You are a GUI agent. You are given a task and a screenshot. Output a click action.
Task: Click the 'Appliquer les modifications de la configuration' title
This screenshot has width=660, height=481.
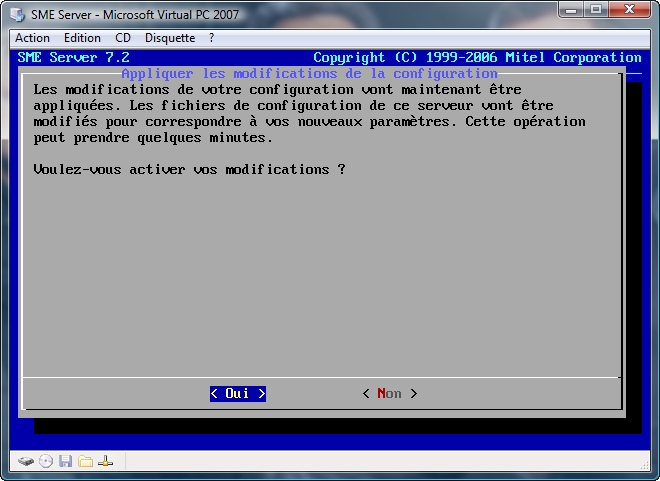click(x=309, y=74)
